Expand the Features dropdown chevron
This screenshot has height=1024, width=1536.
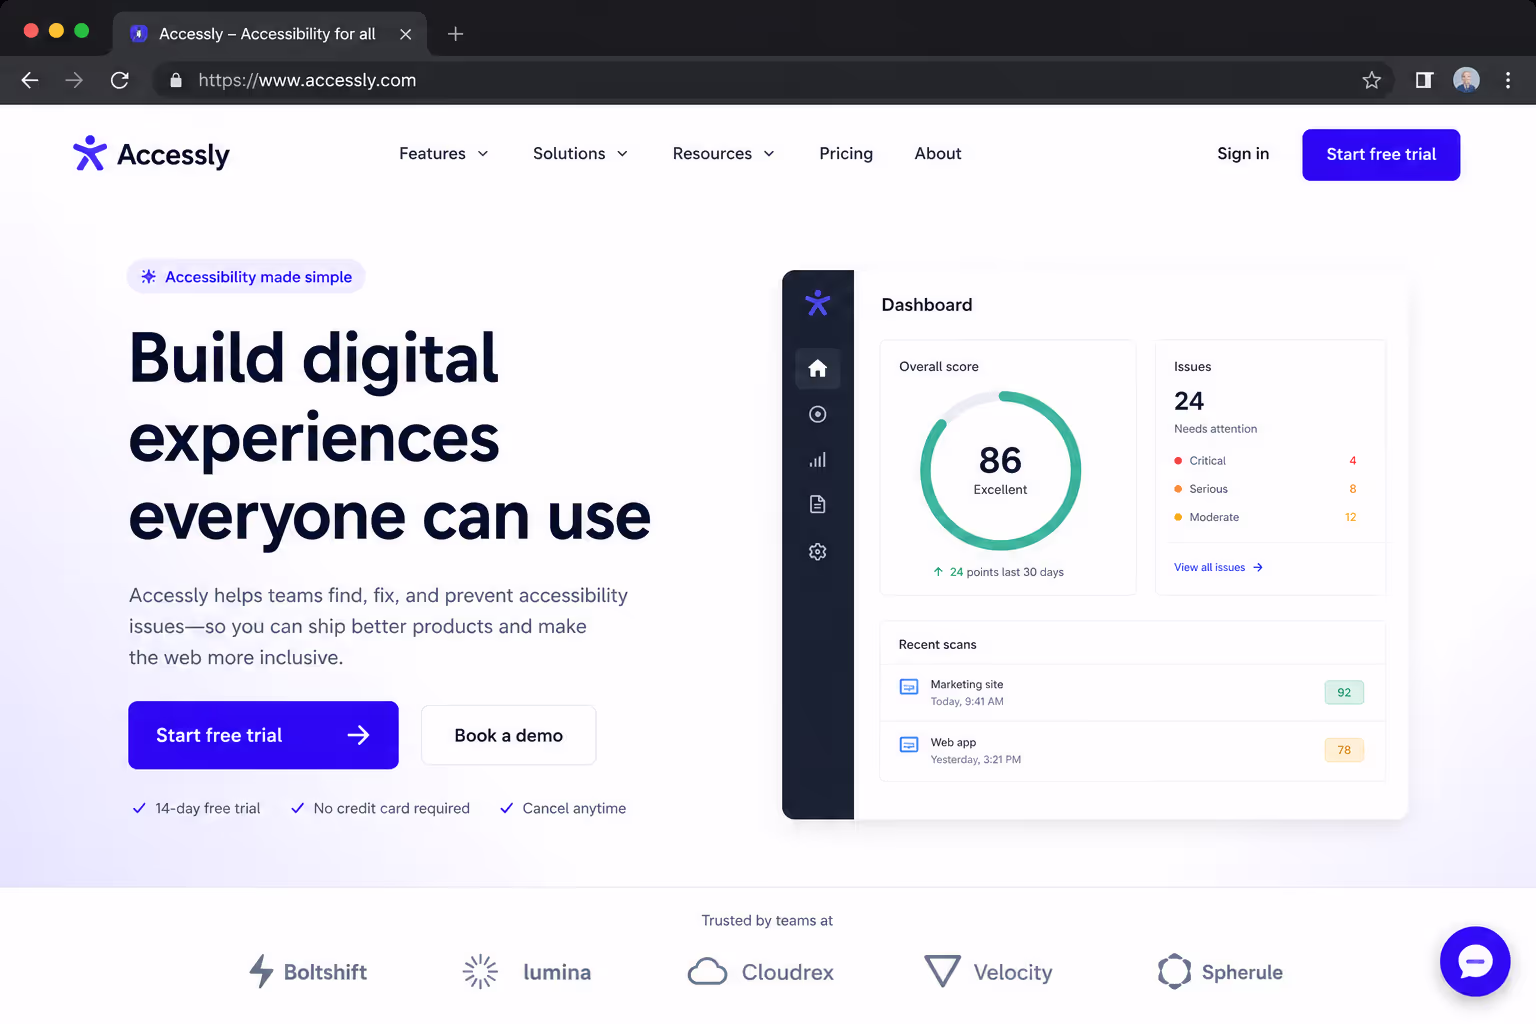483,154
